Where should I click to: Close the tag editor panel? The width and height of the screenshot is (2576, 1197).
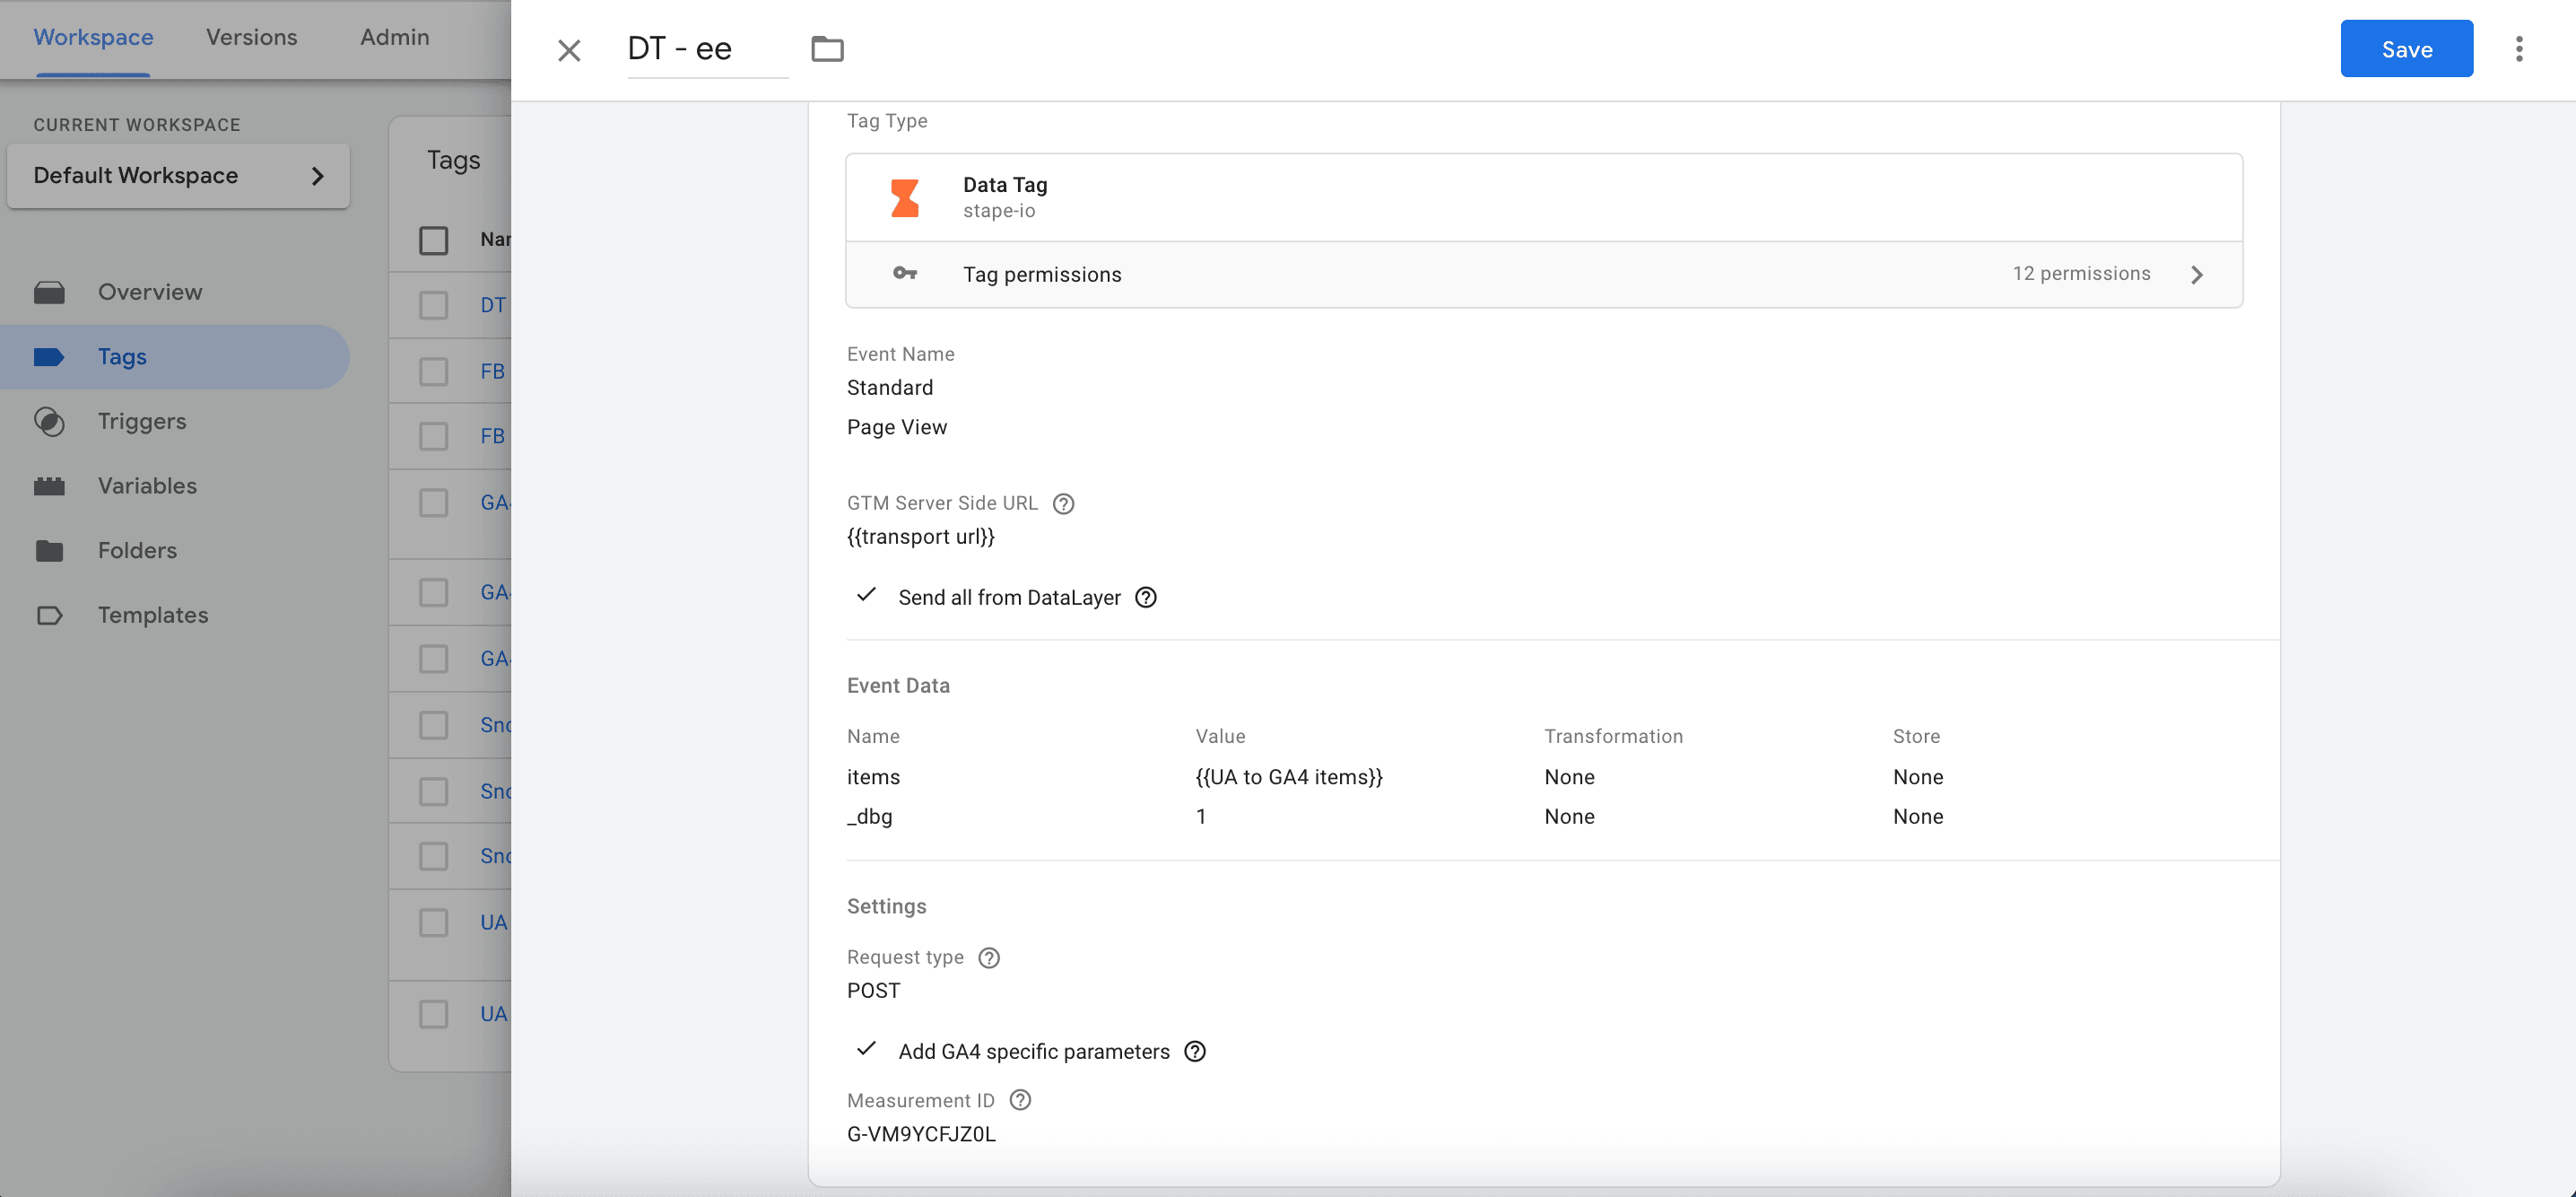tap(569, 50)
